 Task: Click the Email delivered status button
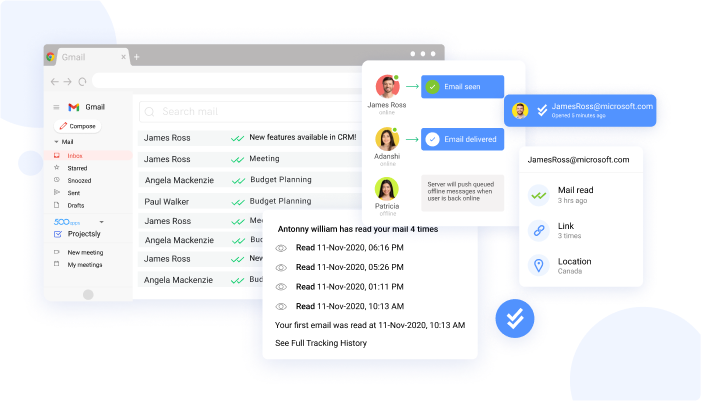pyautogui.click(x=462, y=139)
